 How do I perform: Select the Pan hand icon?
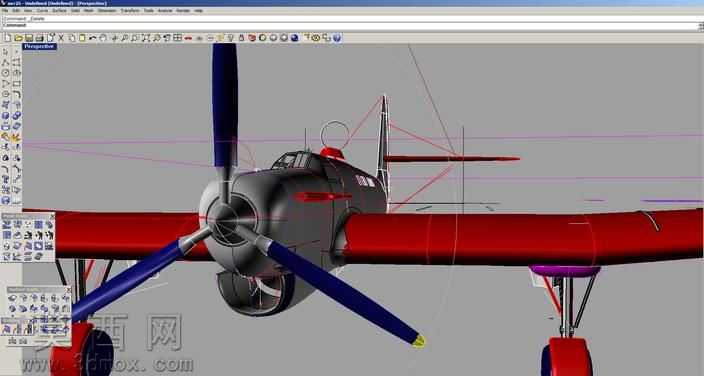[103, 38]
